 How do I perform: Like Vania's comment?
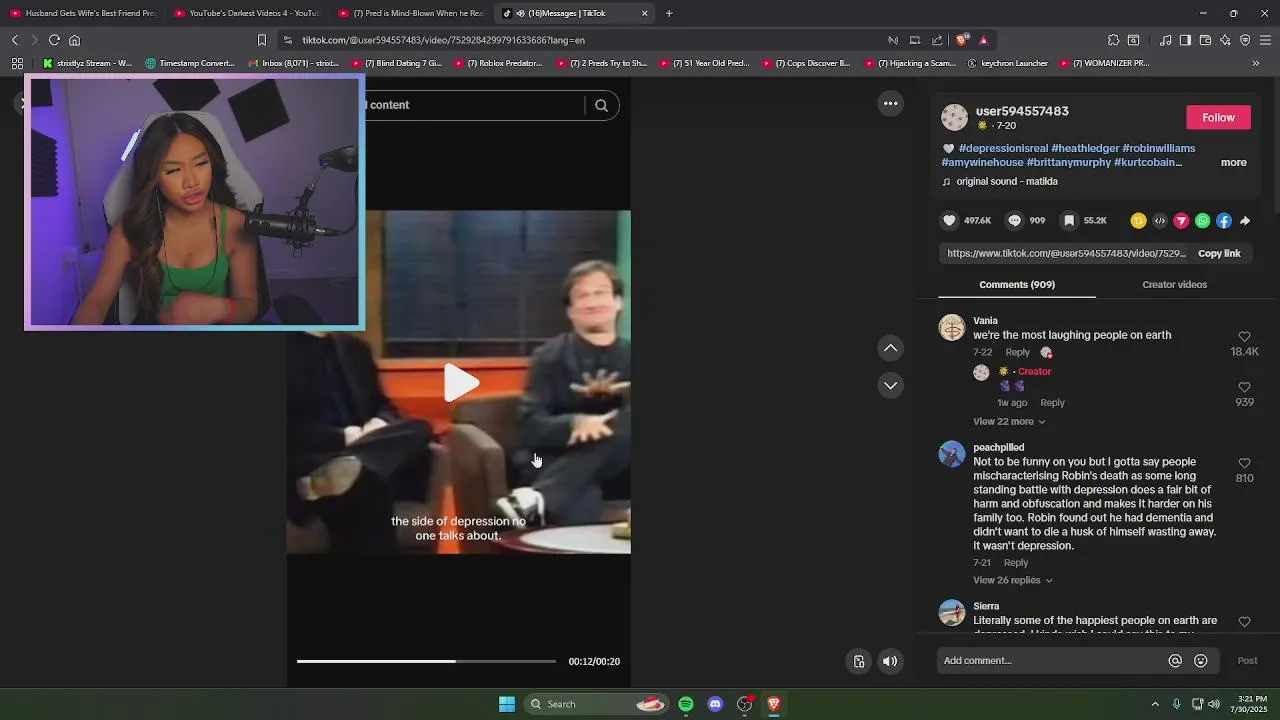tap(1244, 337)
